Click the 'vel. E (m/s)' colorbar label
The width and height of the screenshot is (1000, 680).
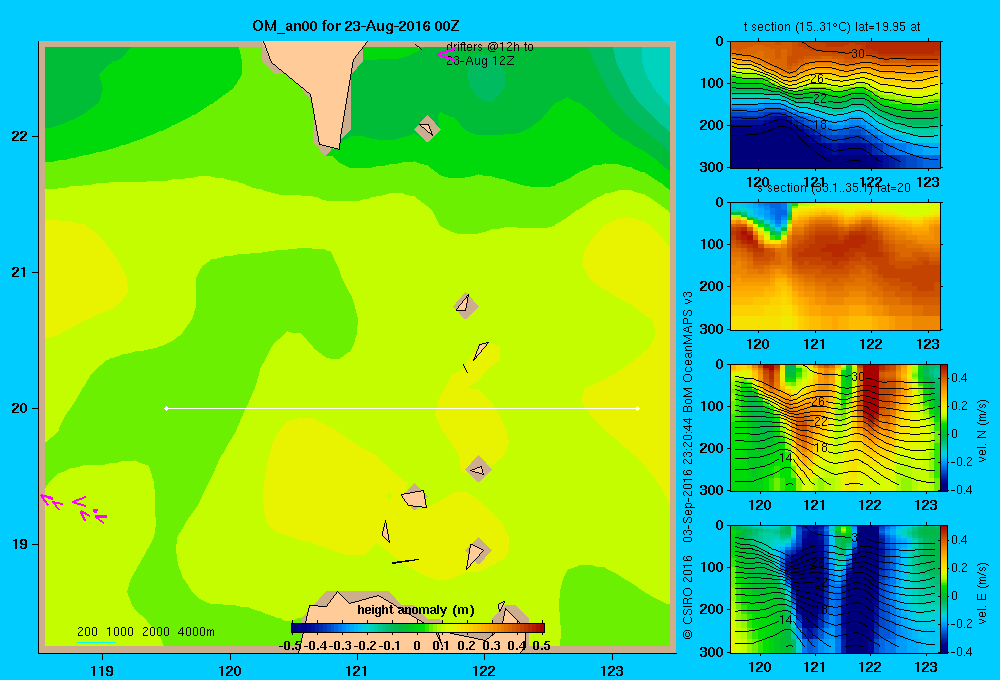point(983,593)
